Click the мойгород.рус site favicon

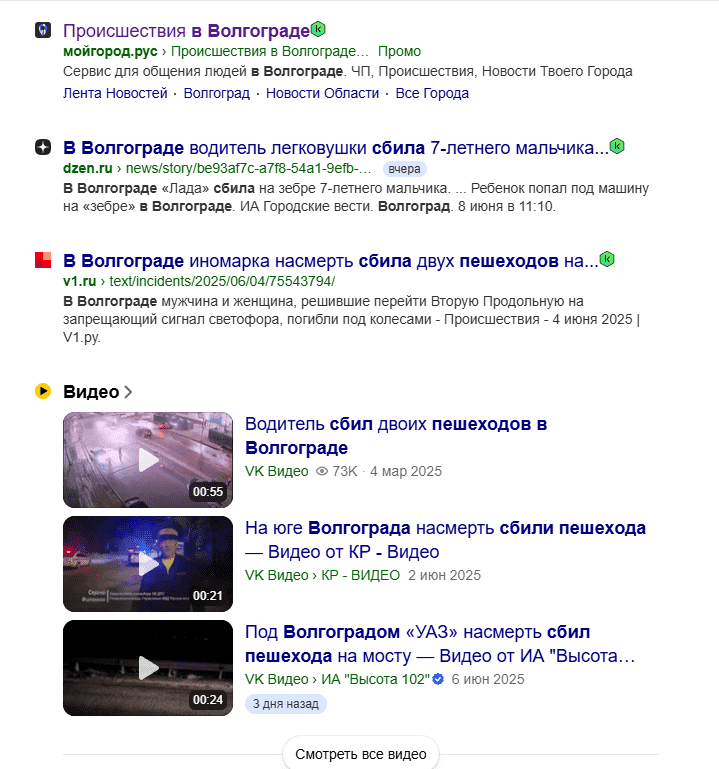(43, 30)
